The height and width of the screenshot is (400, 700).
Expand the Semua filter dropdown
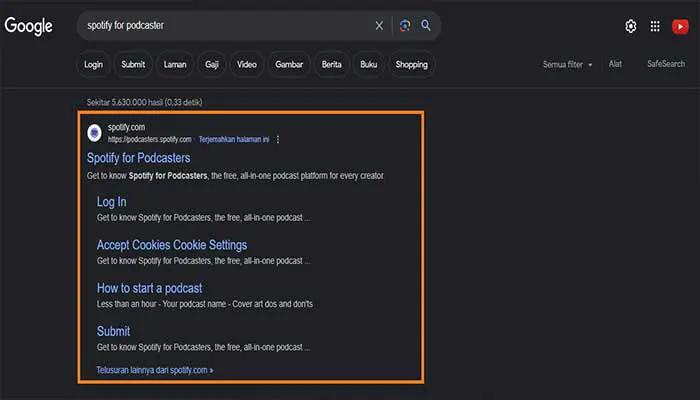567,65
